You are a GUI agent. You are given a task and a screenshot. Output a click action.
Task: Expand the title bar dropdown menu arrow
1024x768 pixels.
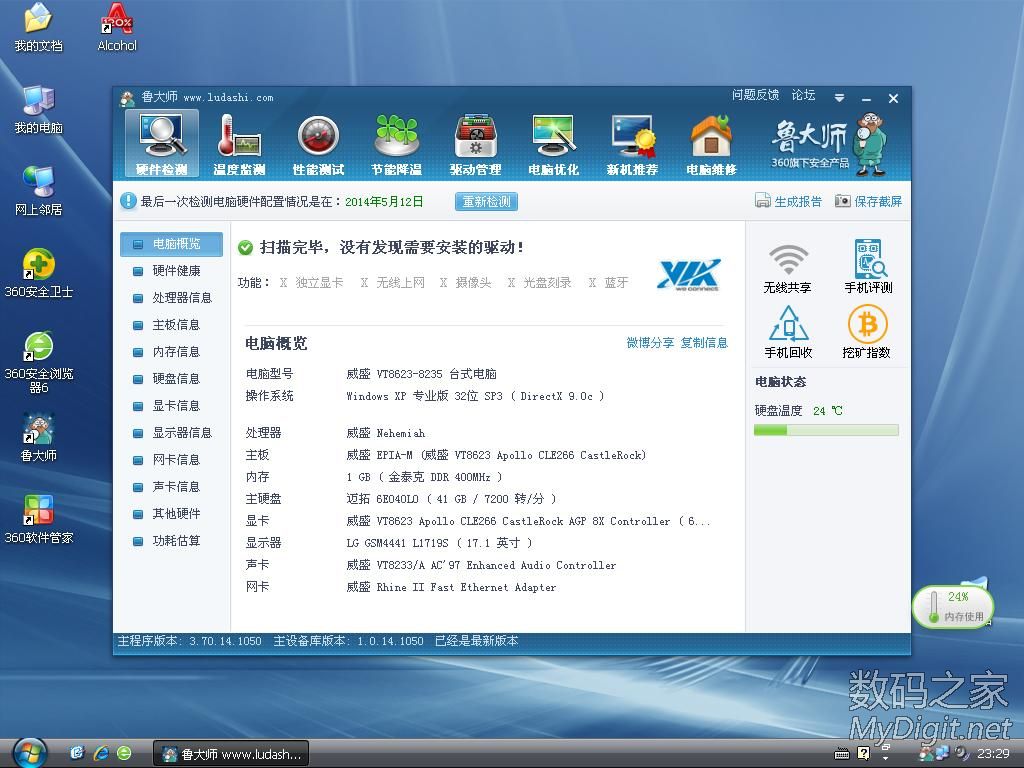839,98
